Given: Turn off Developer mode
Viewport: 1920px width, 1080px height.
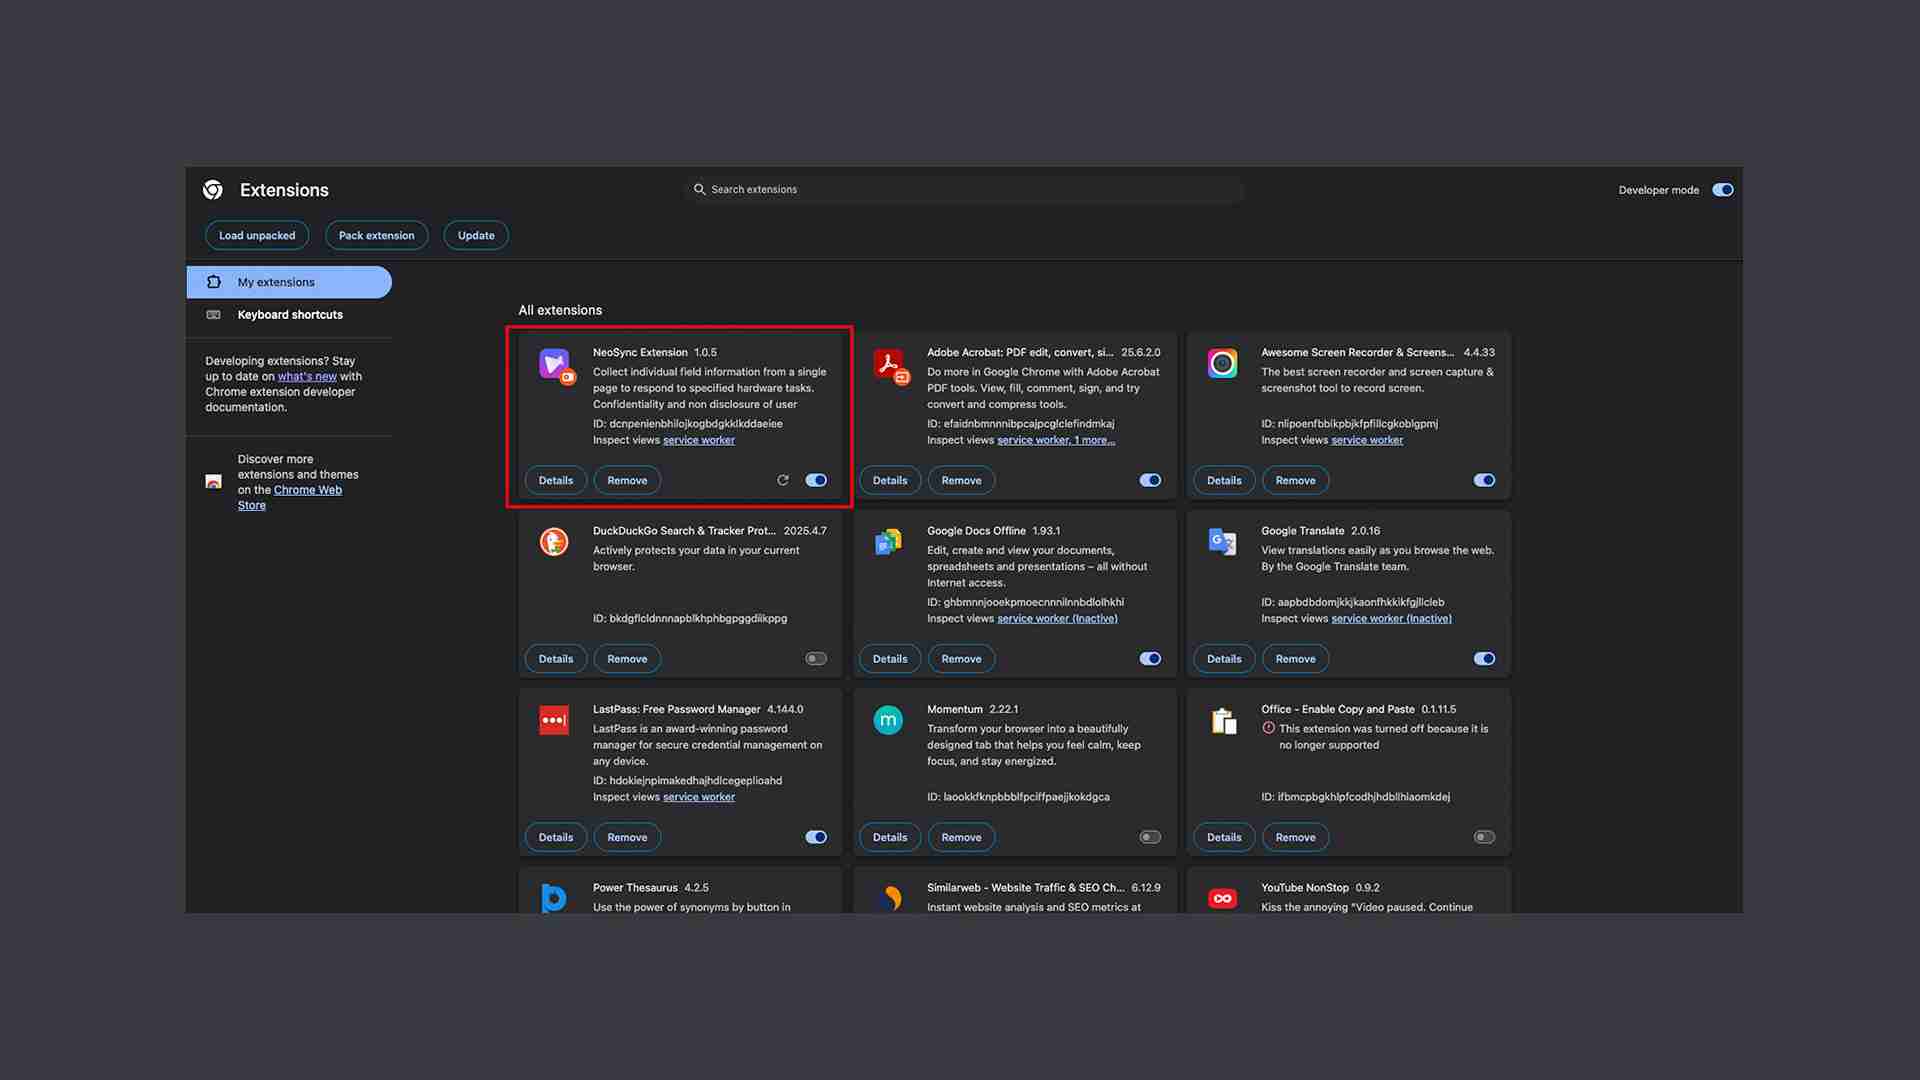Looking at the screenshot, I should 1722,190.
